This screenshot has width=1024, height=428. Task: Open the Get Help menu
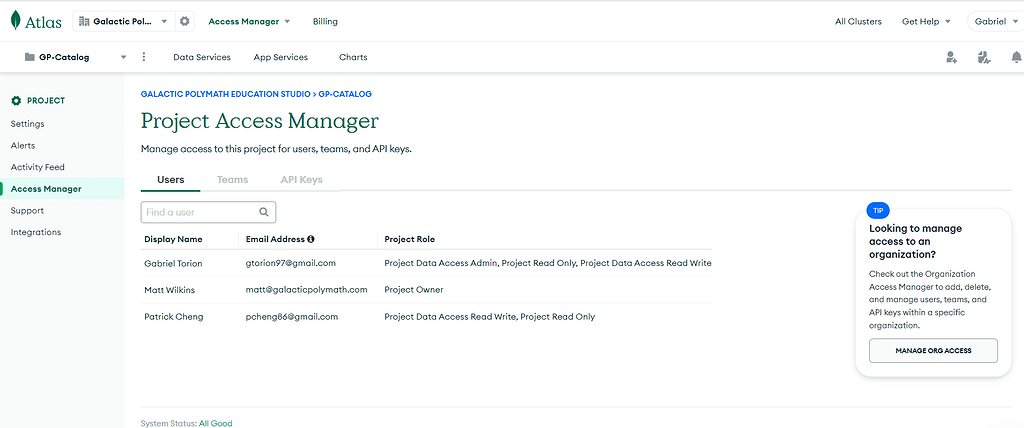(925, 21)
